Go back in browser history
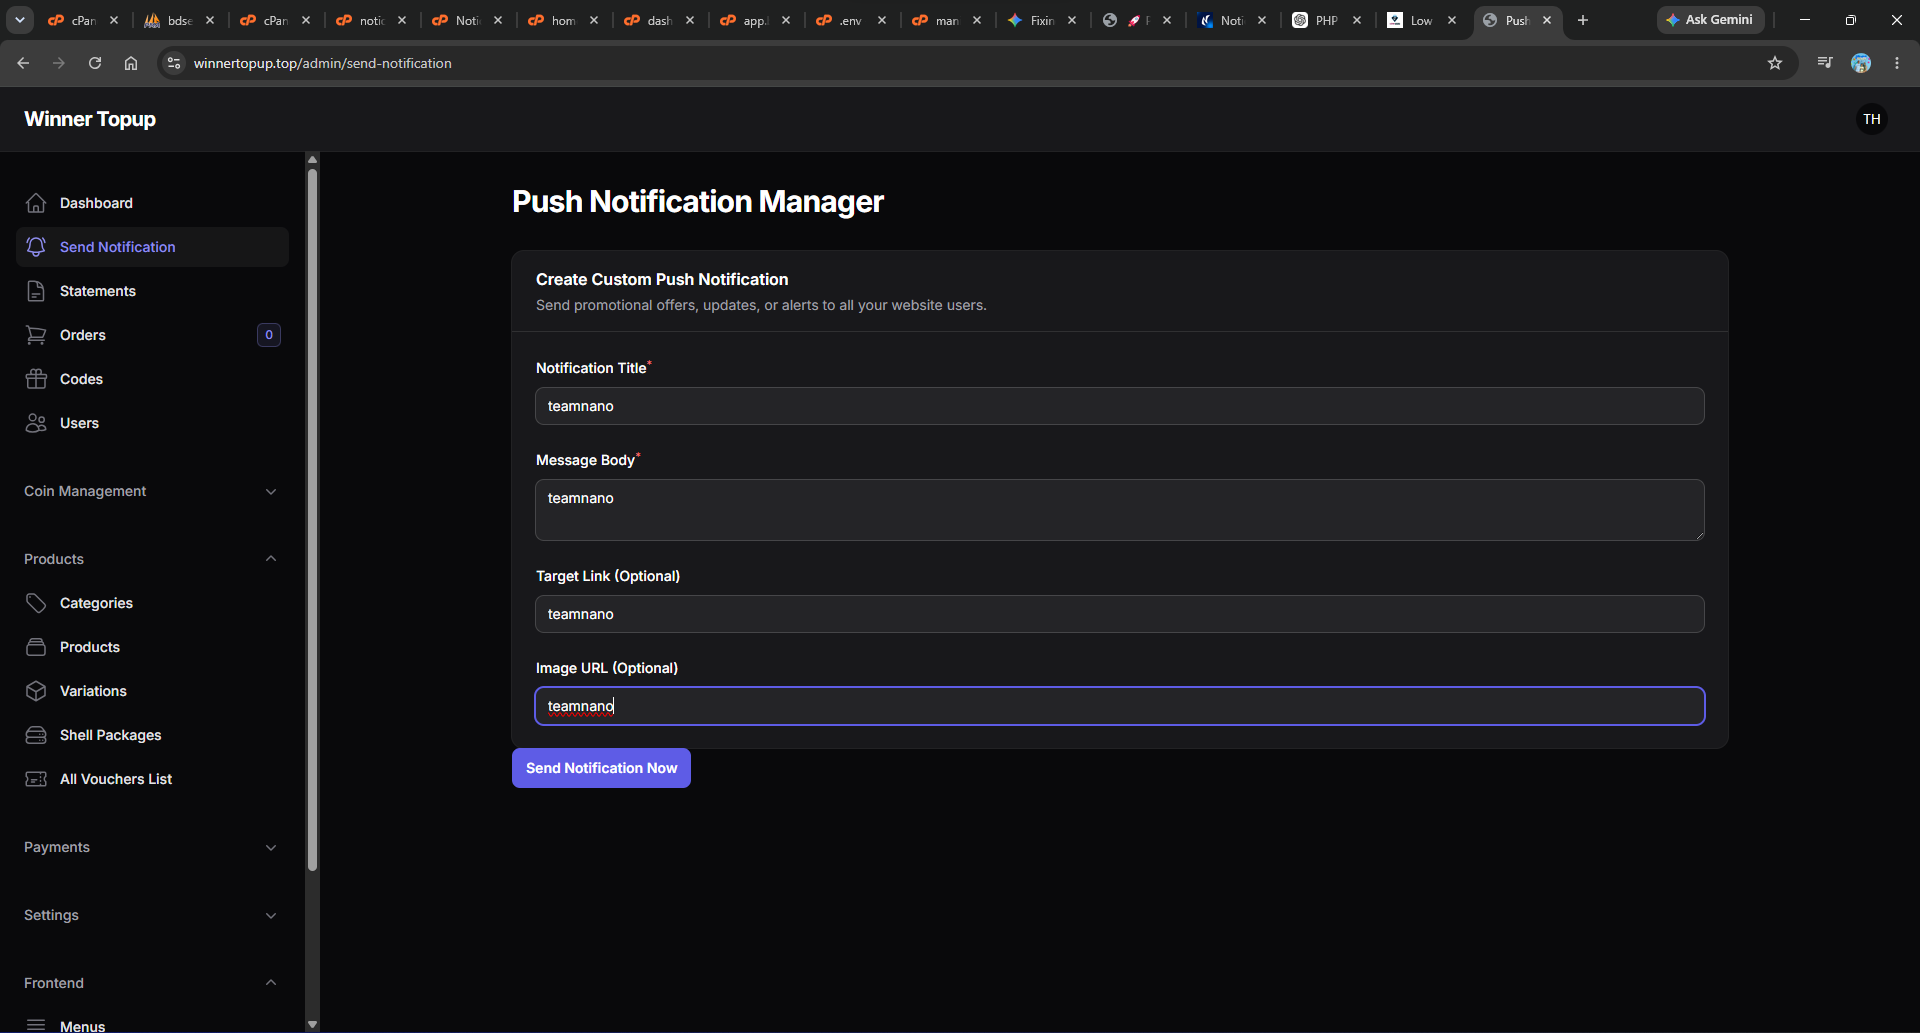1920x1033 pixels. point(23,63)
